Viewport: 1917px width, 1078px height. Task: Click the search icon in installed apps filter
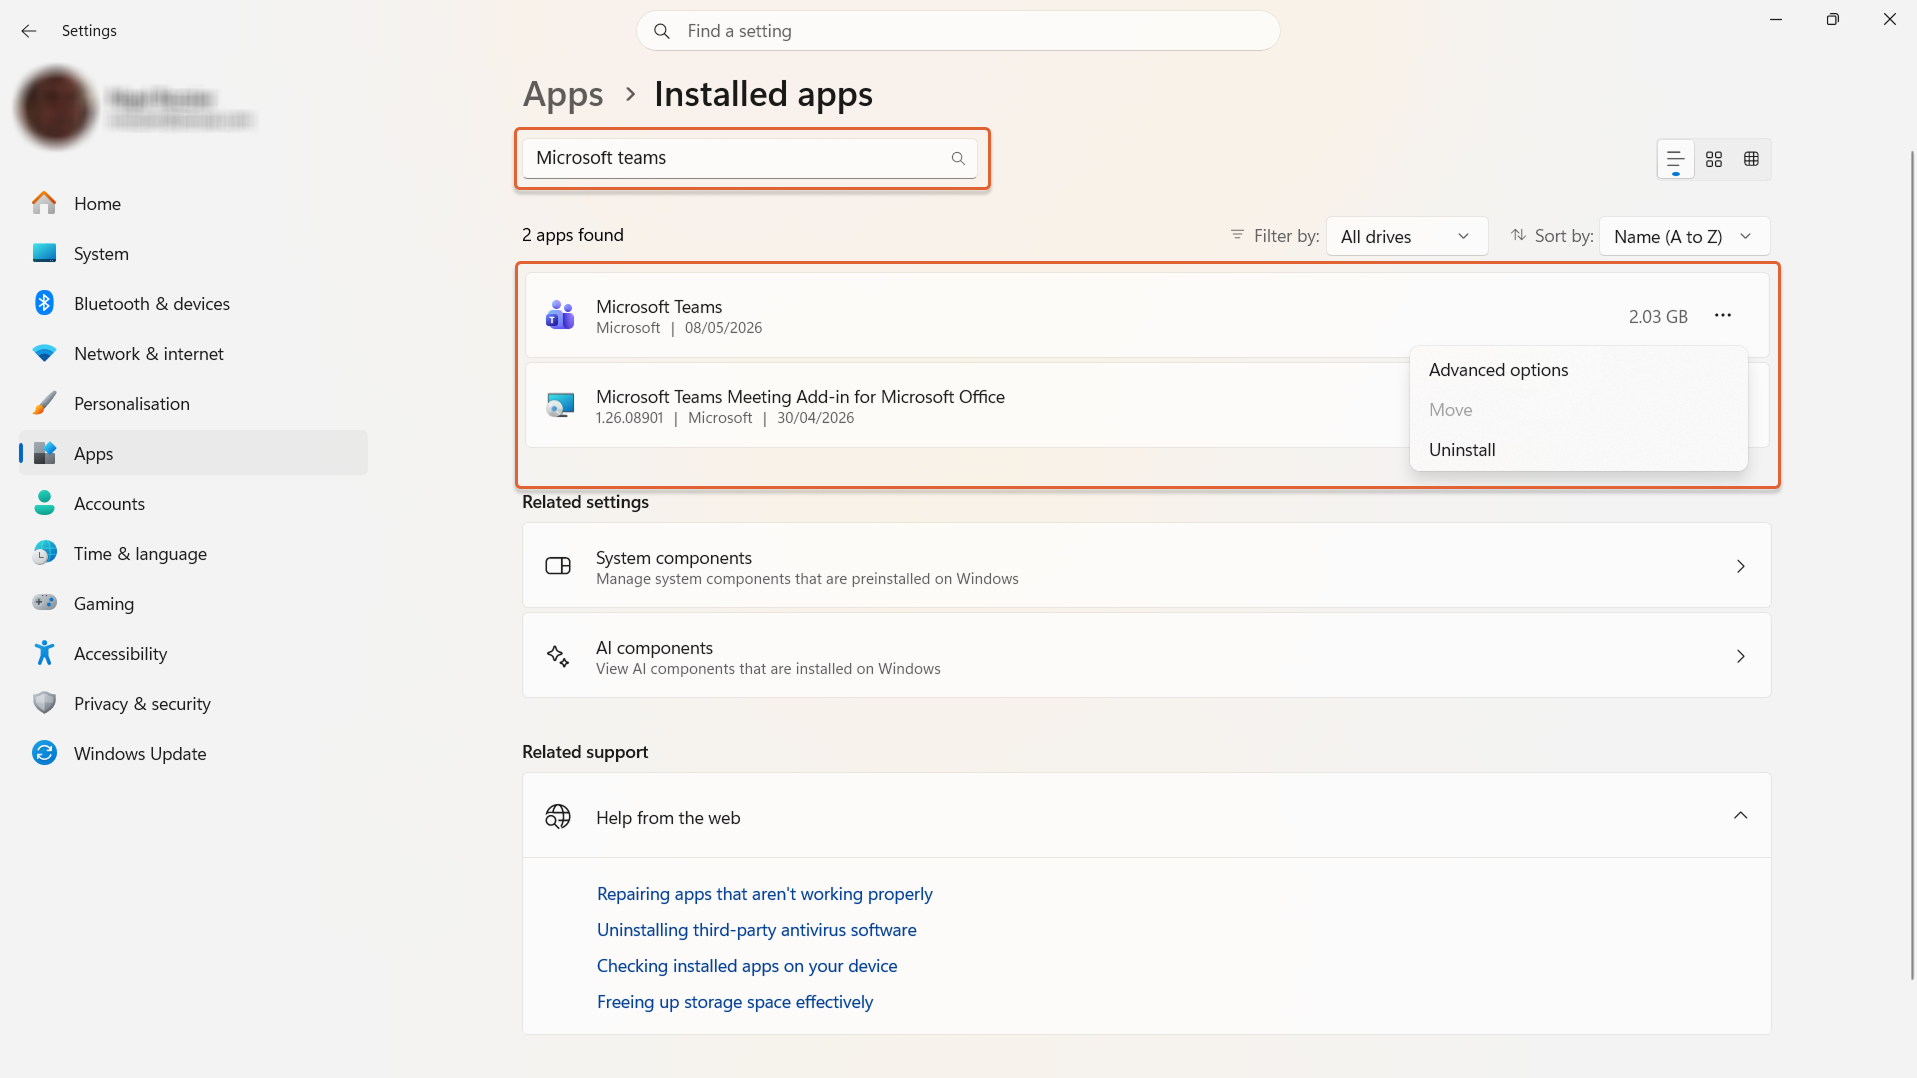pos(957,158)
